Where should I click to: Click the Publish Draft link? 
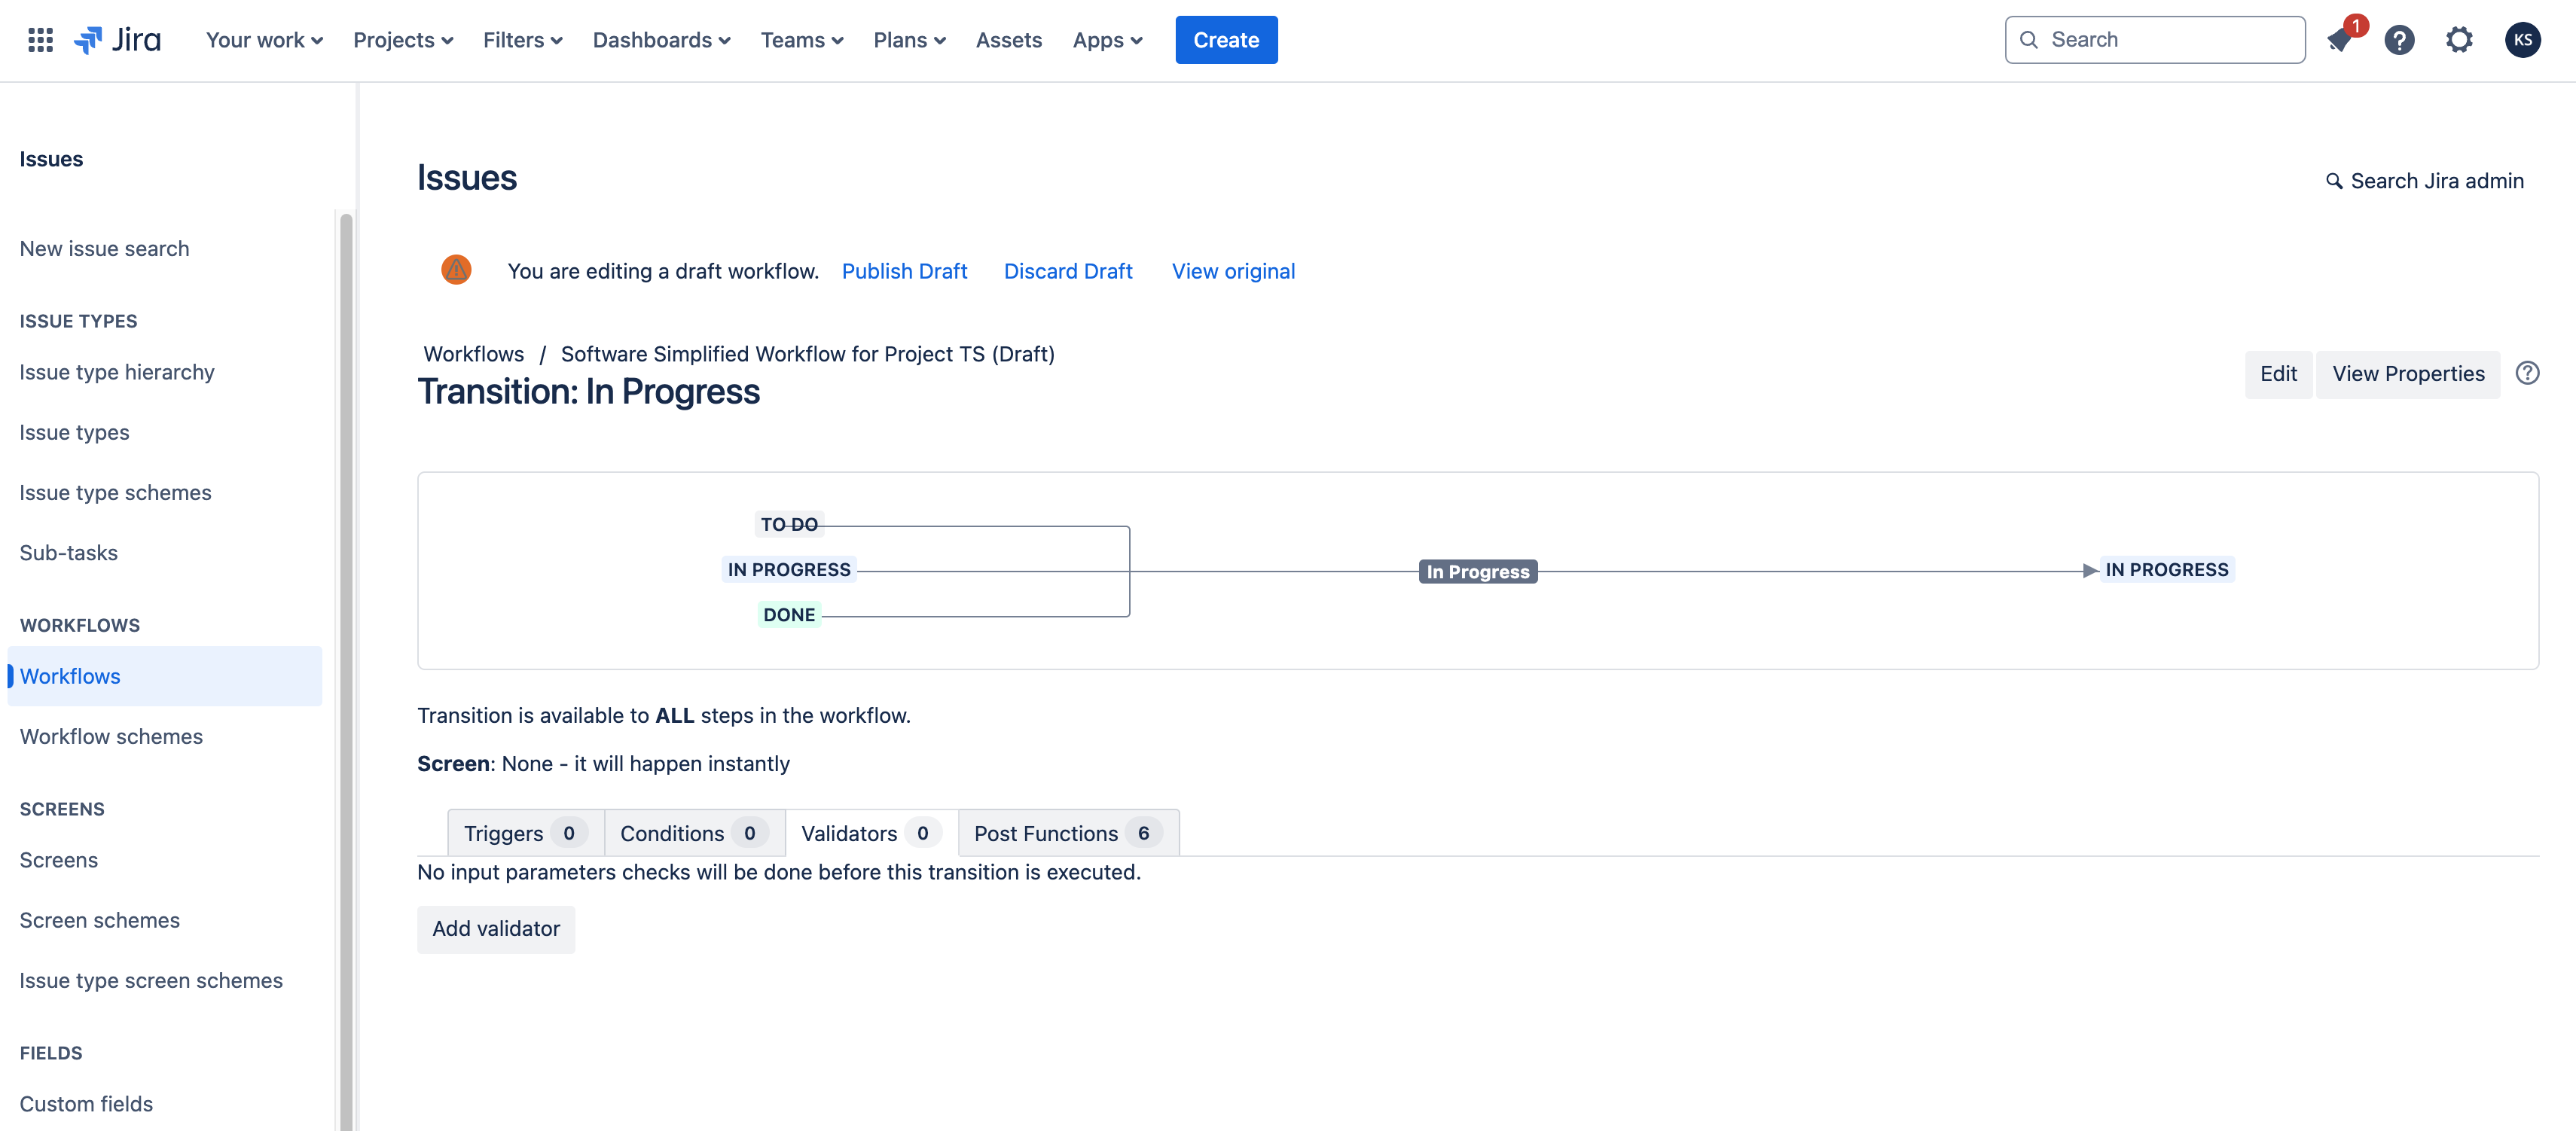pos(904,271)
